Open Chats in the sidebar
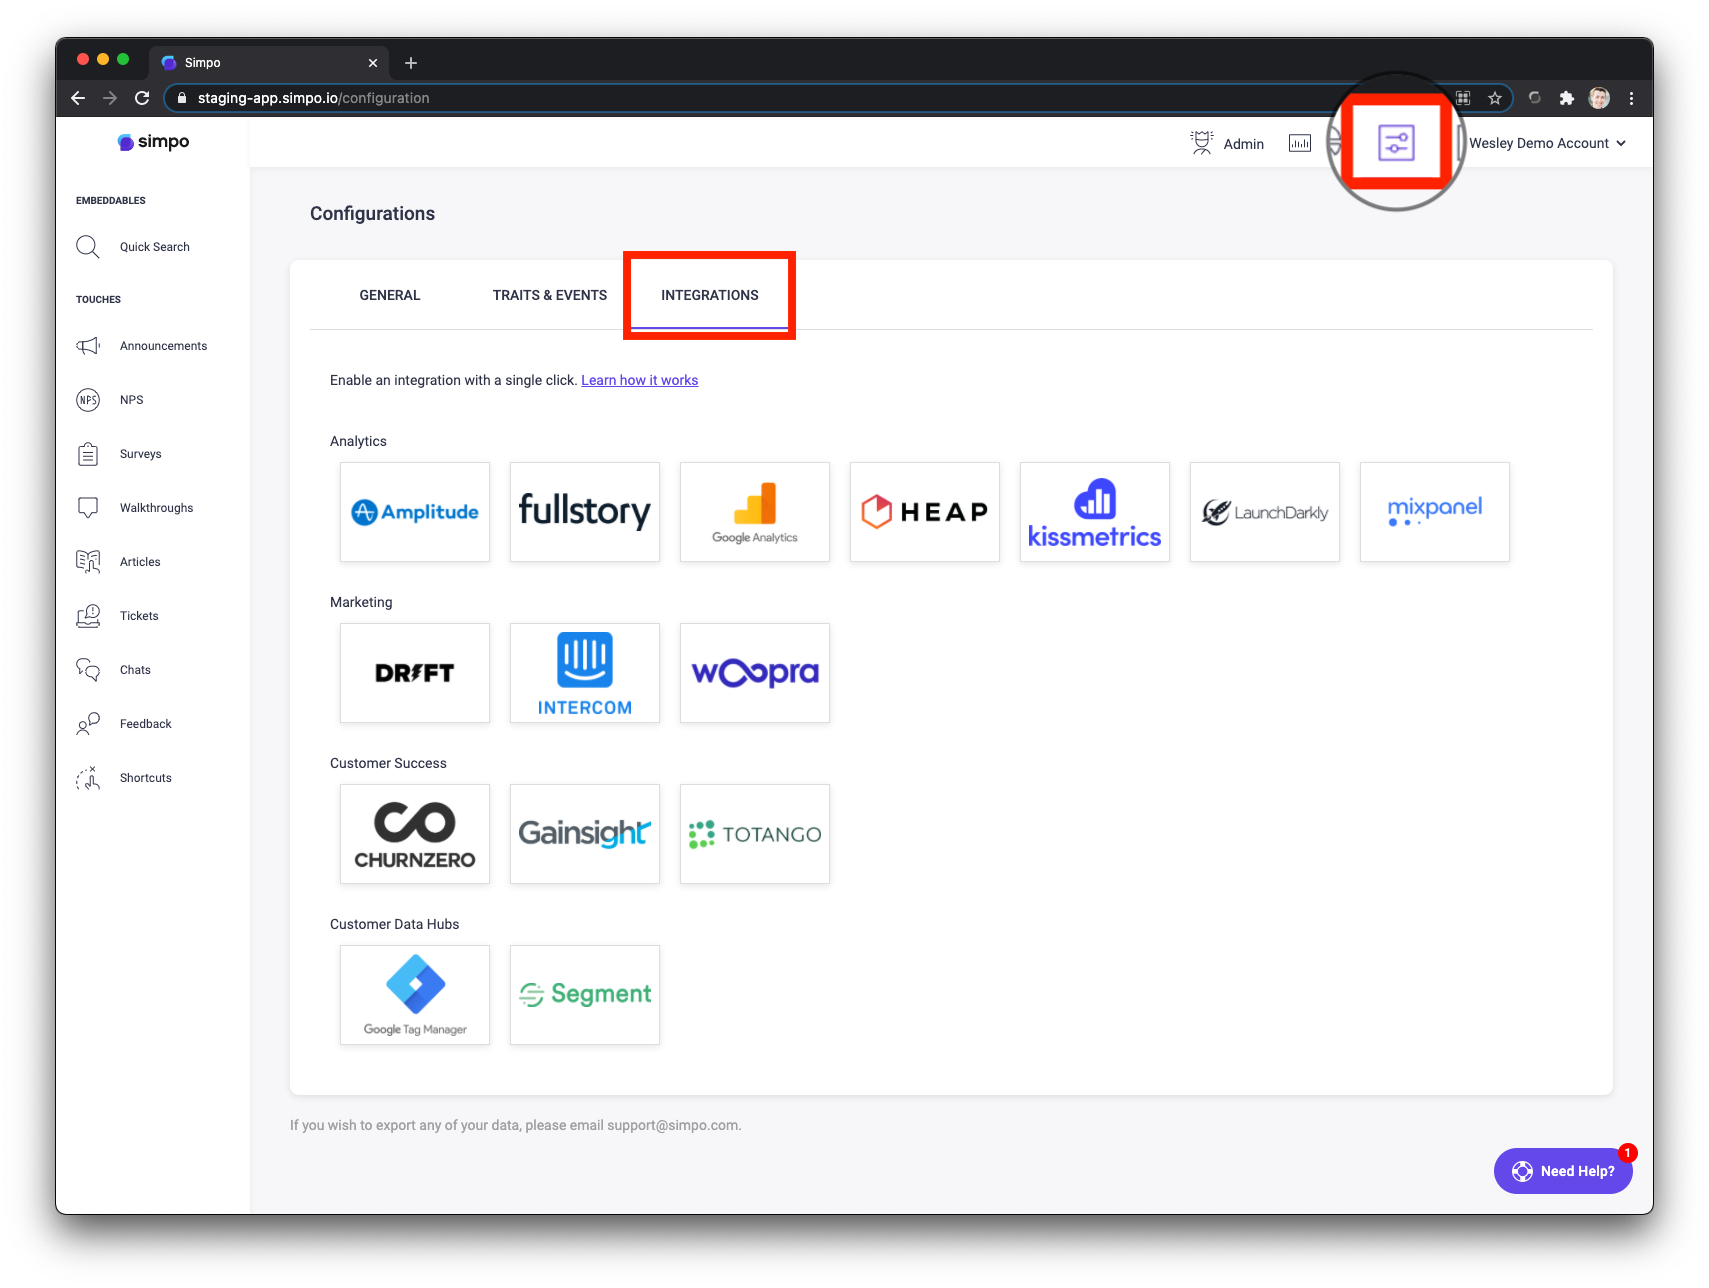Image resolution: width=1709 pixels, height=1288 pixels. click(x=113, y=670)
